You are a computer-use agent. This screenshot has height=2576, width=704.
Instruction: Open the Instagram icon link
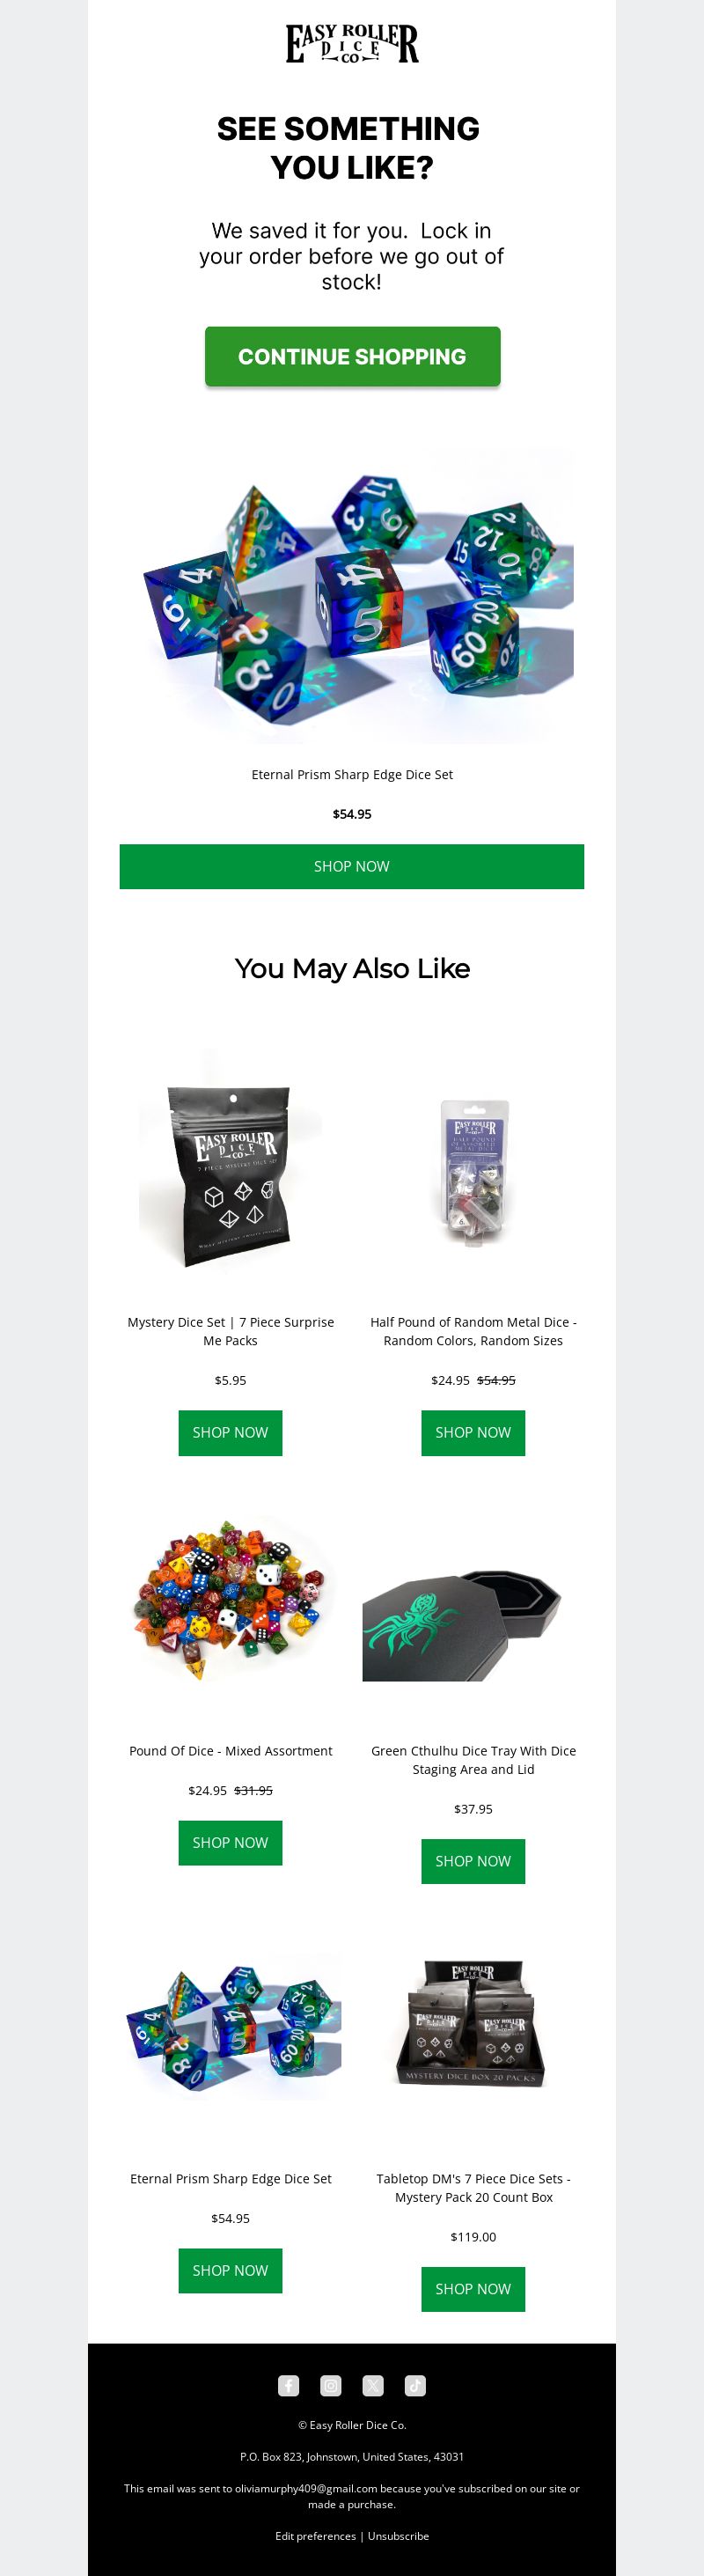click(x=331, y=2386)
